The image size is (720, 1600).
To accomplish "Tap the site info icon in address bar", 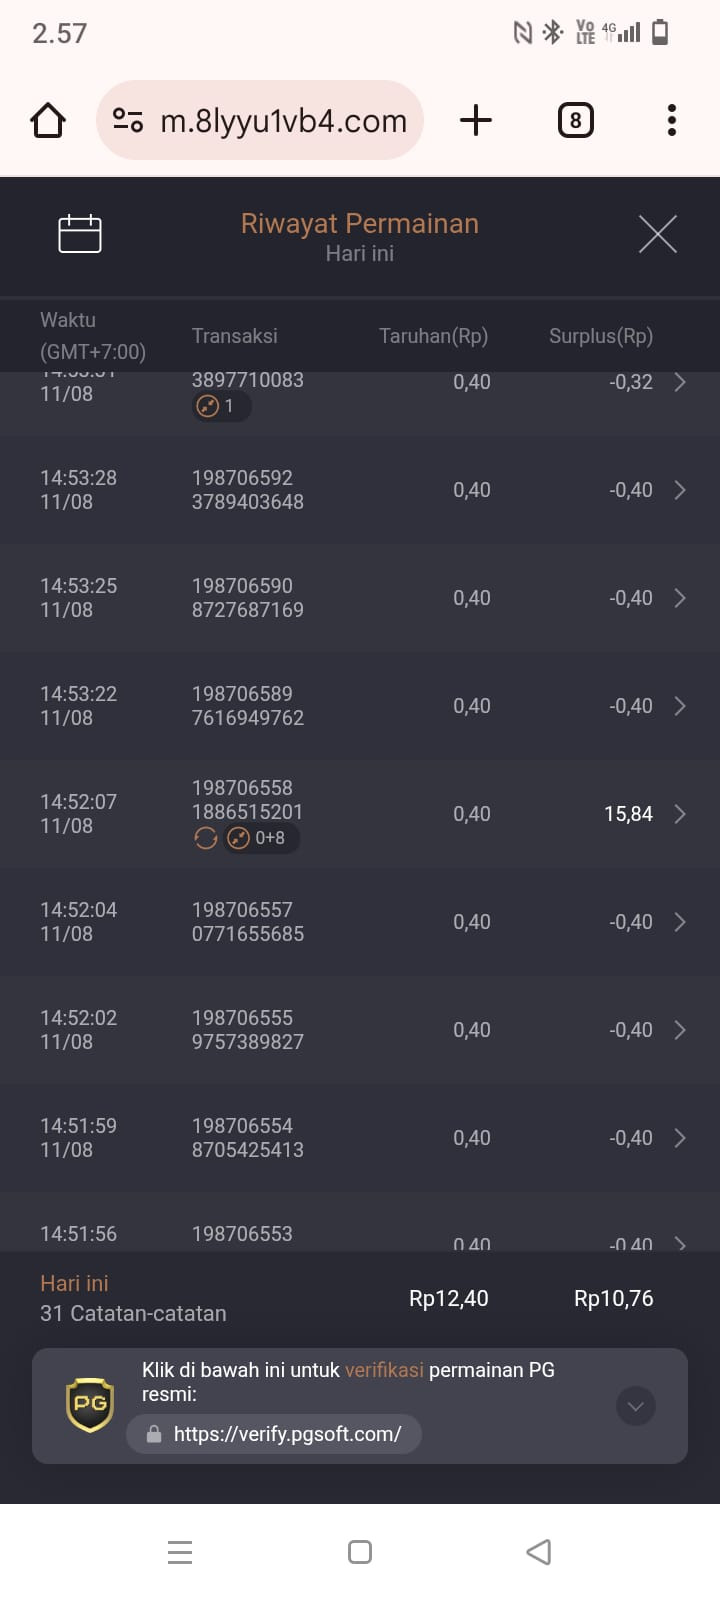I will (128, 120).
